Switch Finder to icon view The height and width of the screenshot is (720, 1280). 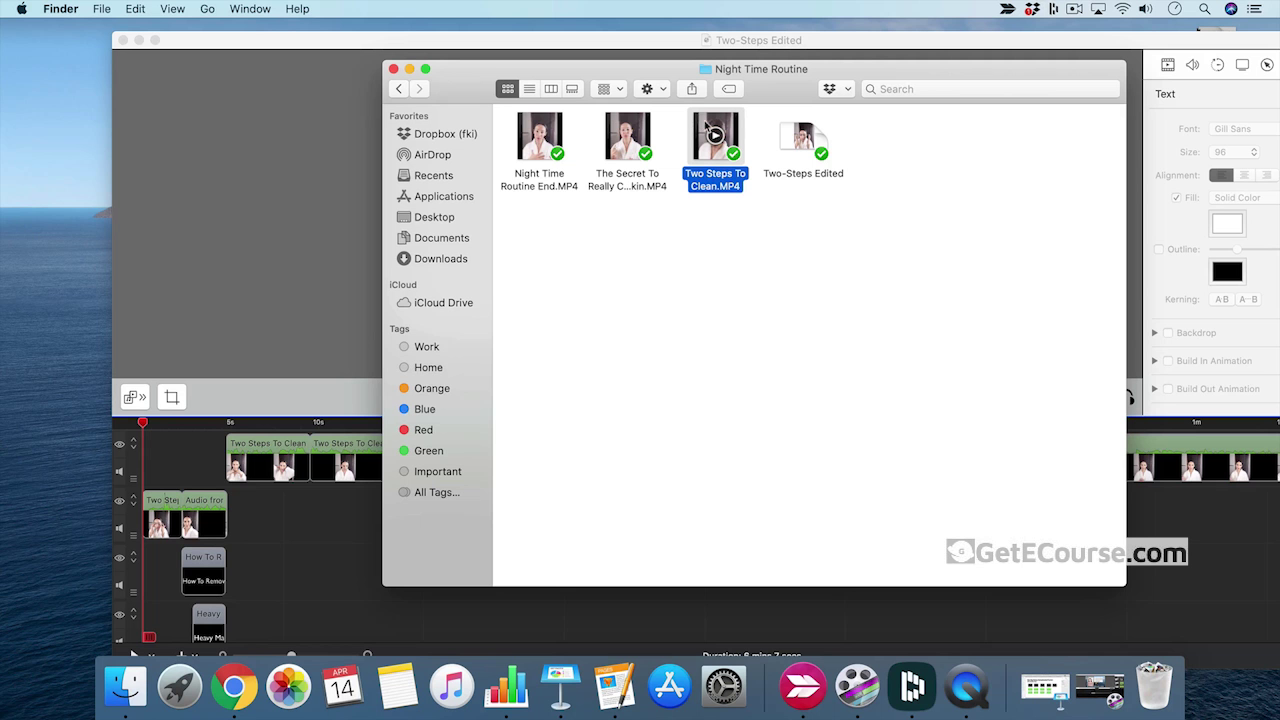pos(508,89)
